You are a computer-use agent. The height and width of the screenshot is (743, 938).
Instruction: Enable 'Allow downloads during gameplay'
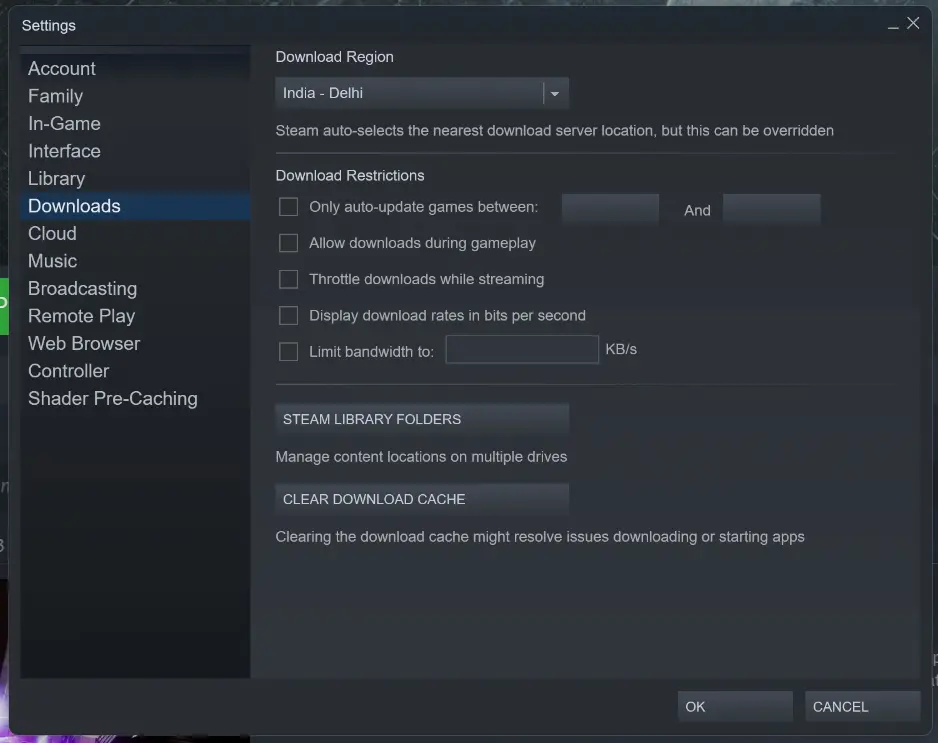(289, 242)
